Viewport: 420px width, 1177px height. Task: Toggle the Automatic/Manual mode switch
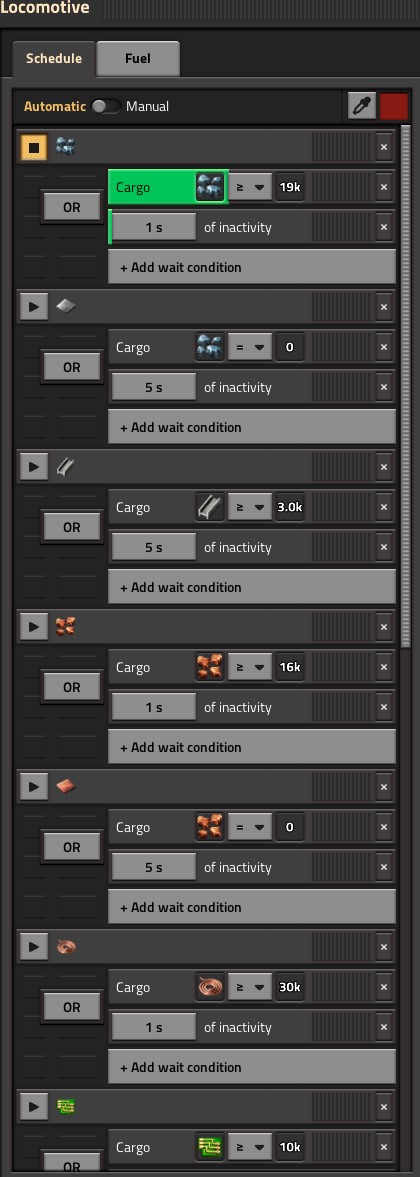tap(106, 107)
